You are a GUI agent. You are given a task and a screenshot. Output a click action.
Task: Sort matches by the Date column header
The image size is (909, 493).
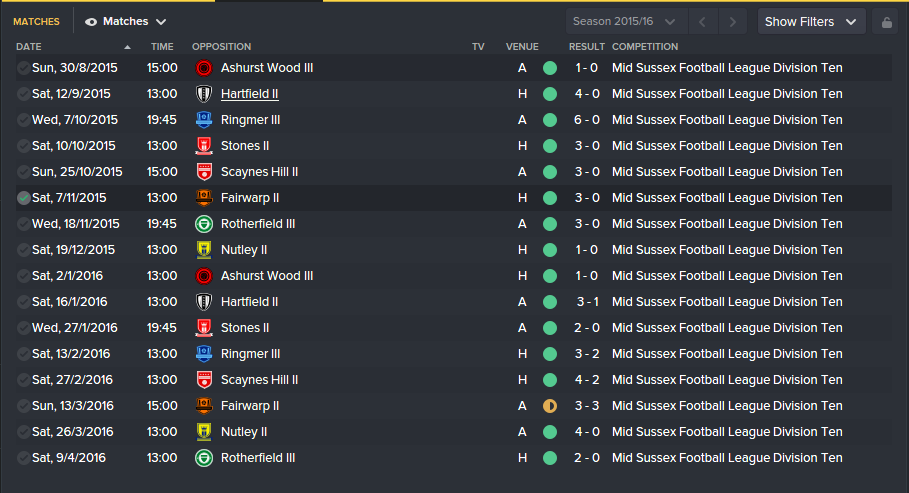29,47
